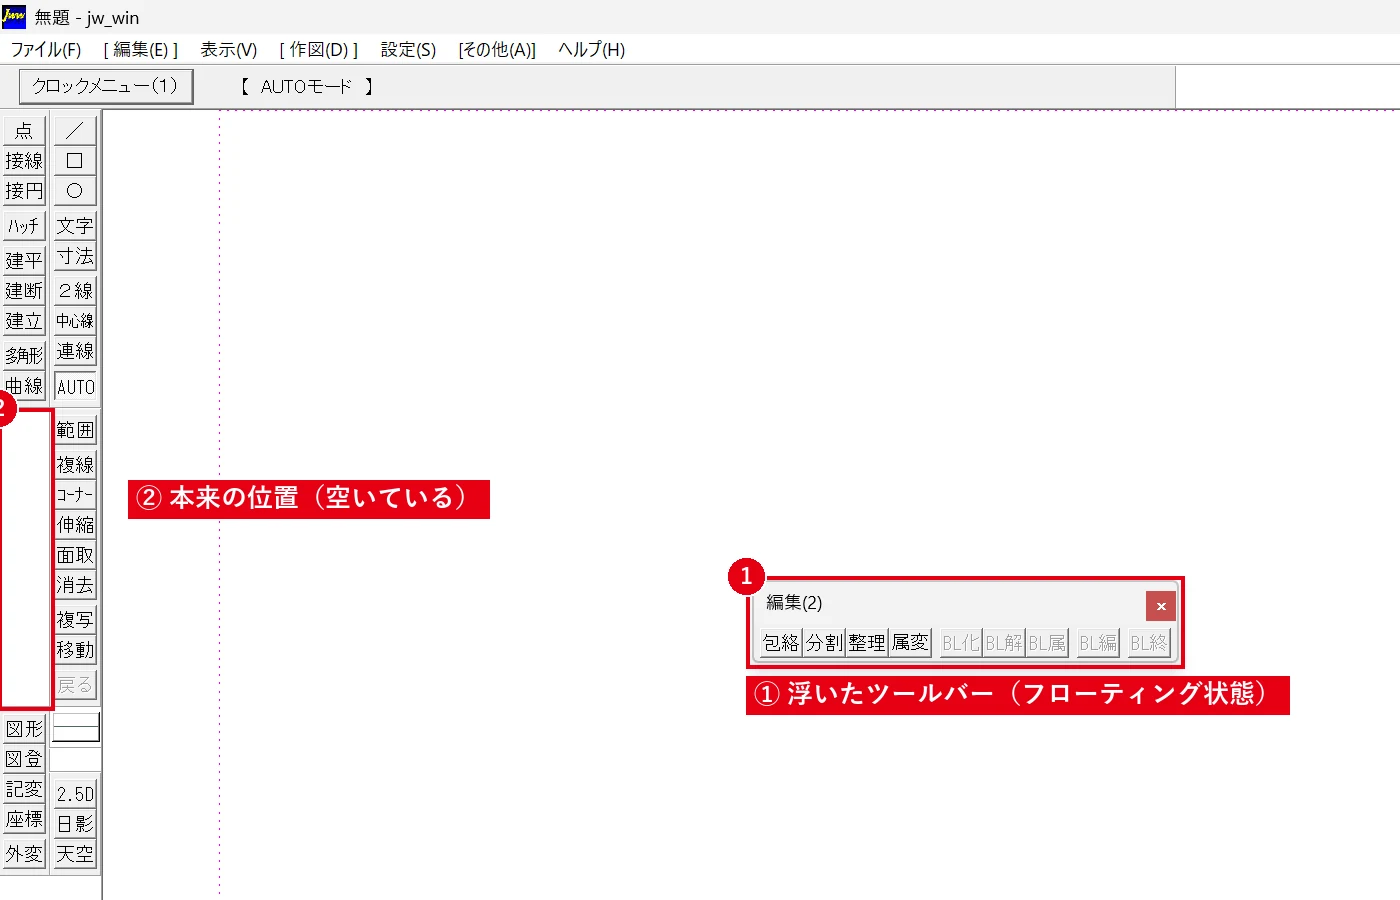Select the 建断 tool button
This screenshot has height=900, width=1400.
(25, 291)
